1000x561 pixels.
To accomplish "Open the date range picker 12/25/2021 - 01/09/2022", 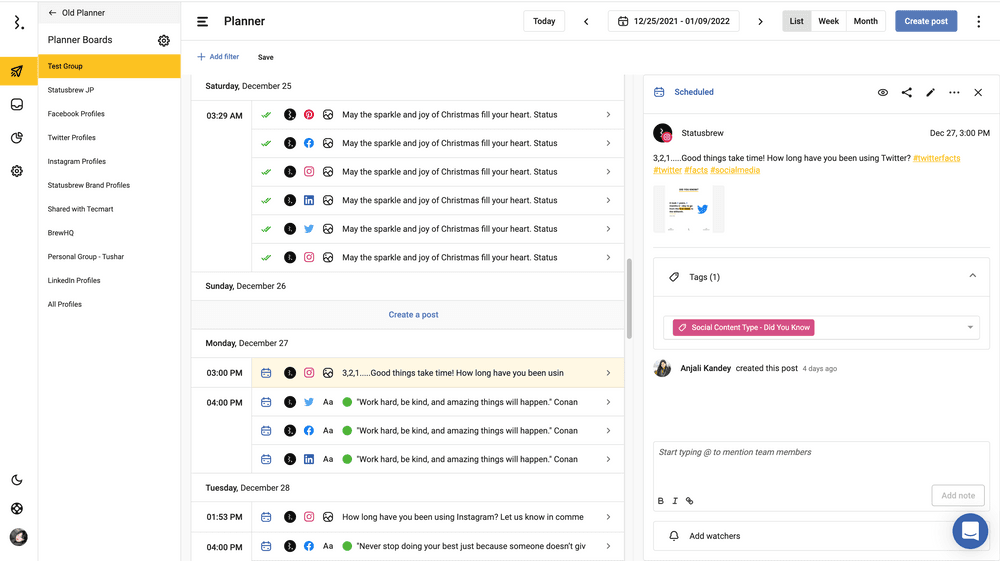I will pos(673,21).
